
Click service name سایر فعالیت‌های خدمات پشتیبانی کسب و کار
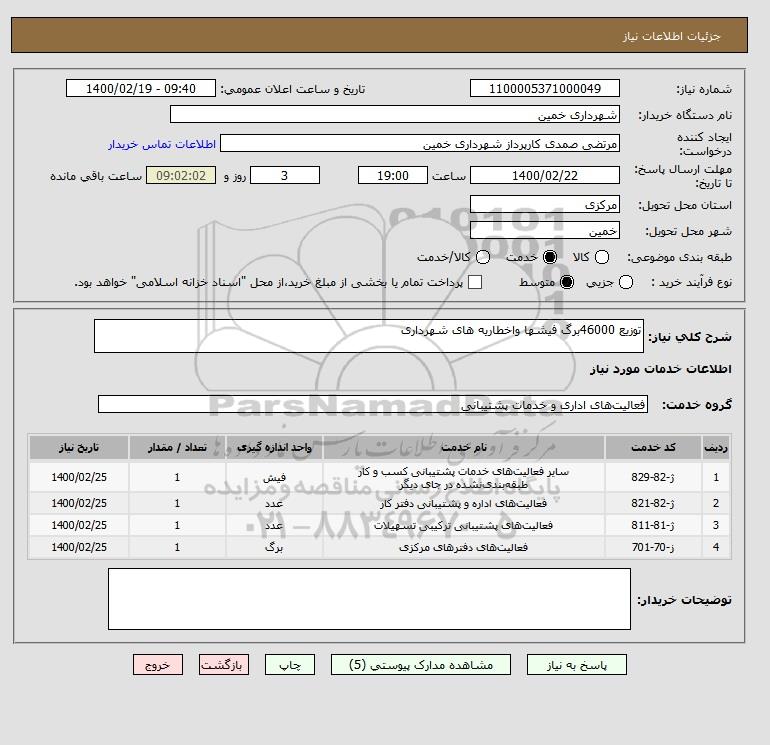pos(464,478)
